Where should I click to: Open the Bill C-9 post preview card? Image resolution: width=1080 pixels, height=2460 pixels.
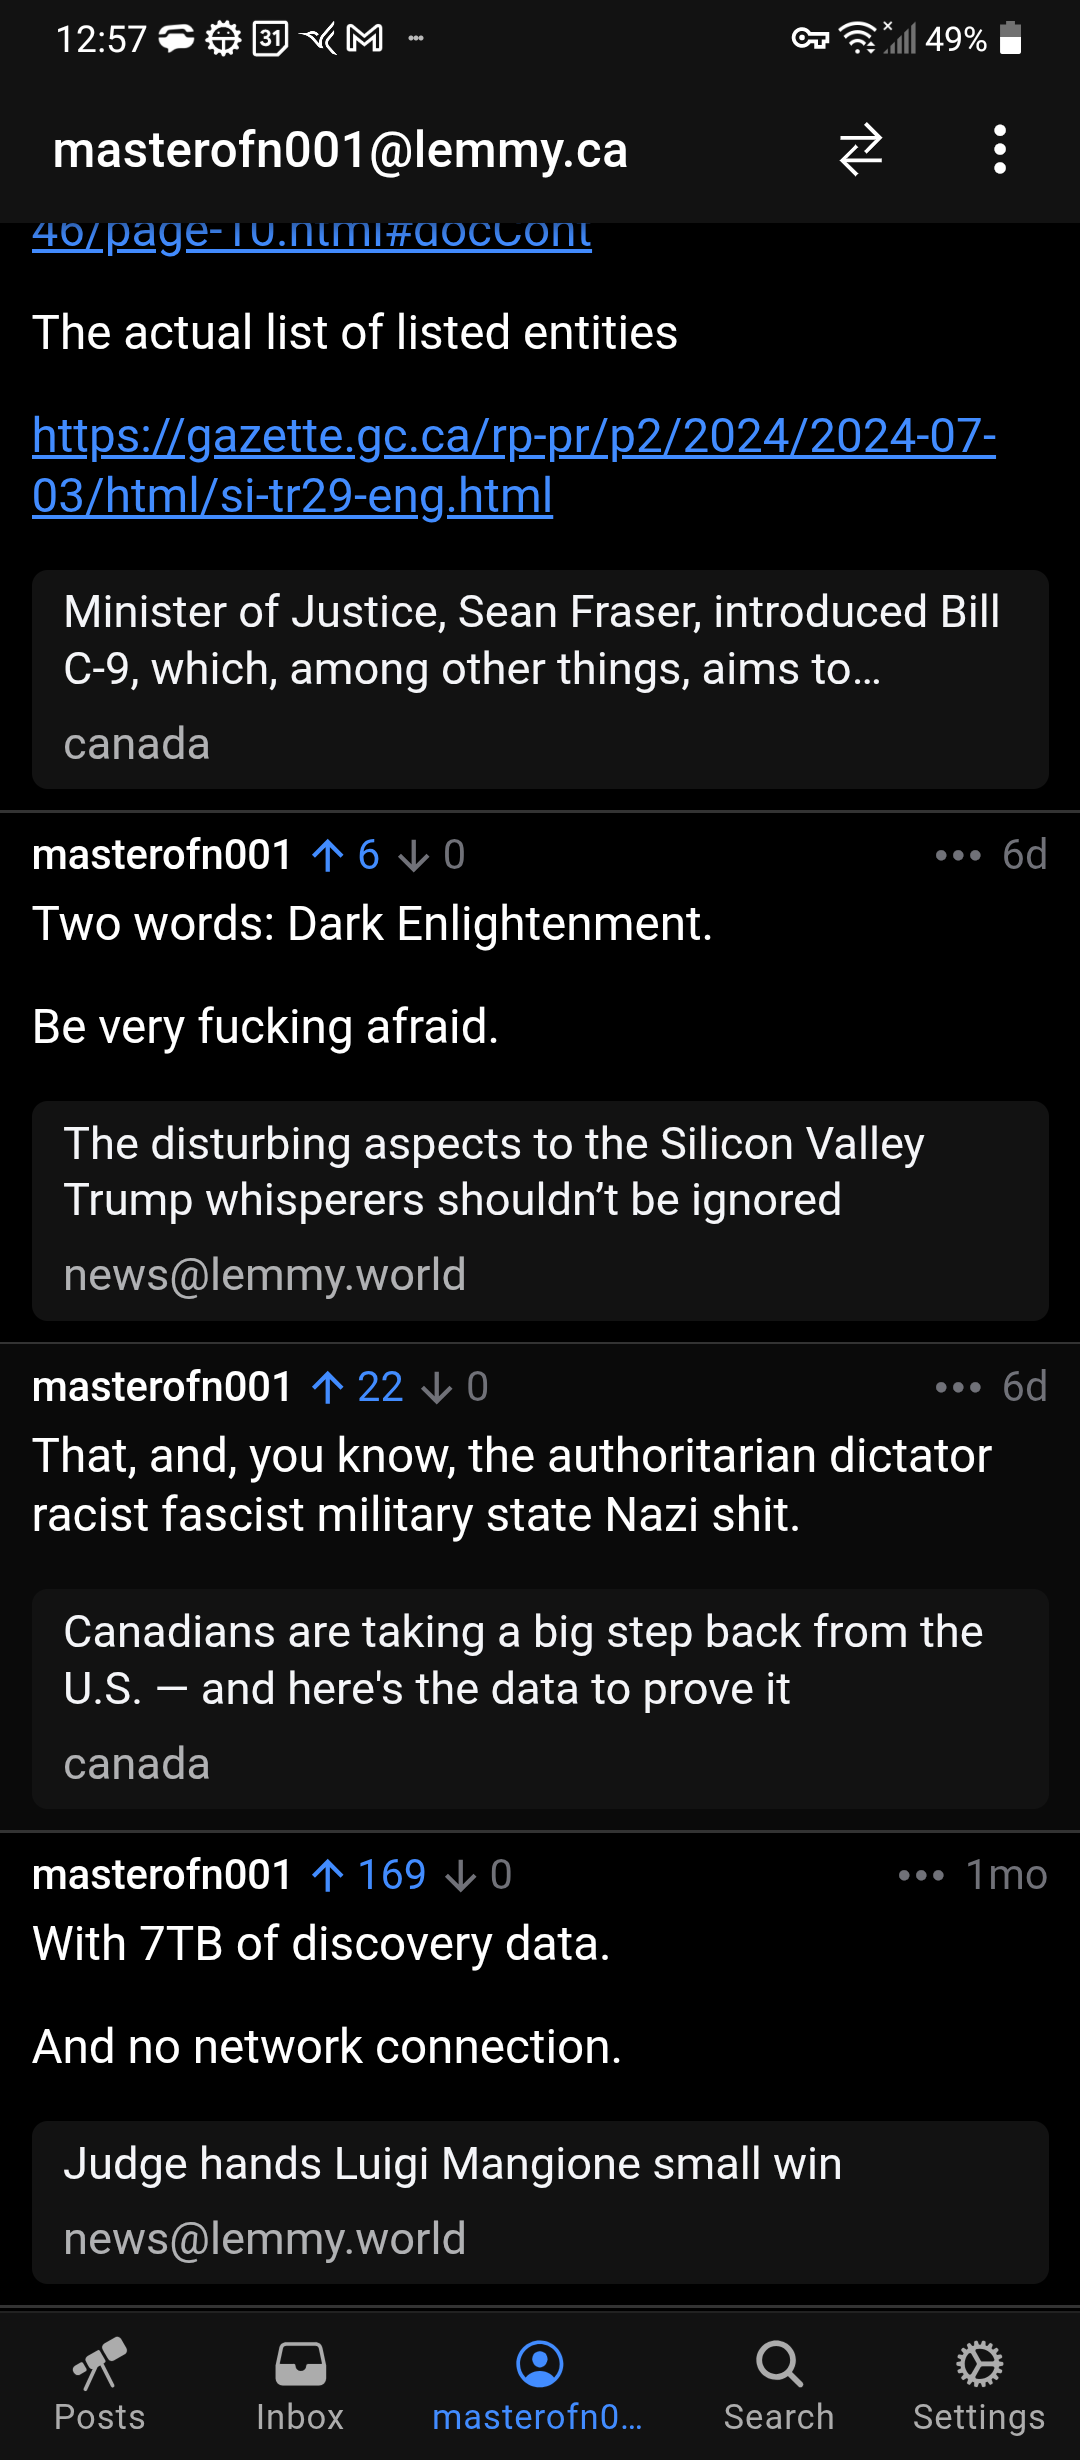(540, 680)
